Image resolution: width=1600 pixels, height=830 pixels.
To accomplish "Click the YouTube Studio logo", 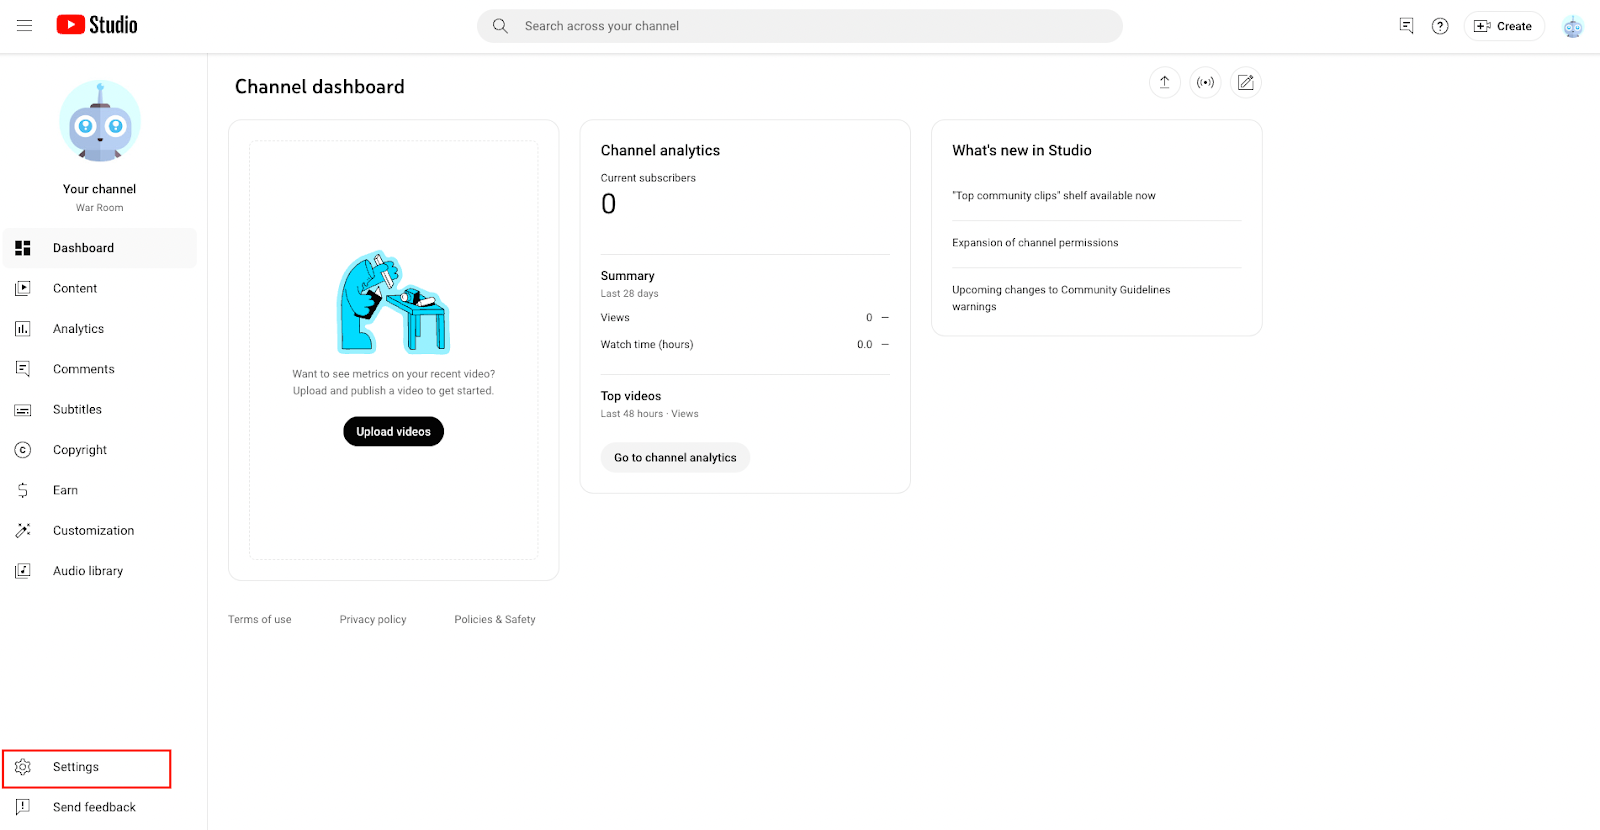I will point(97,25).
